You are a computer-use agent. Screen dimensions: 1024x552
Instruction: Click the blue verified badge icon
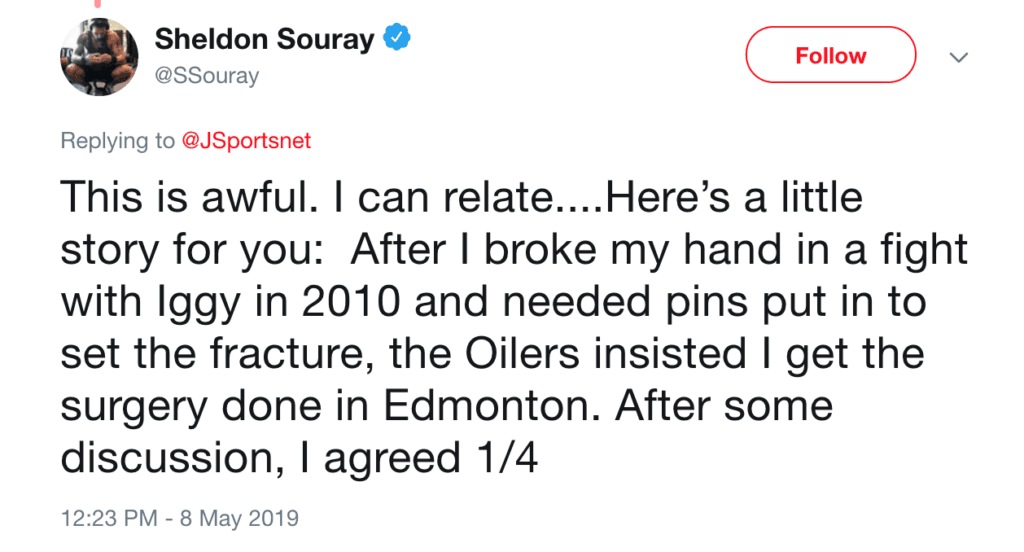point(398,39)
